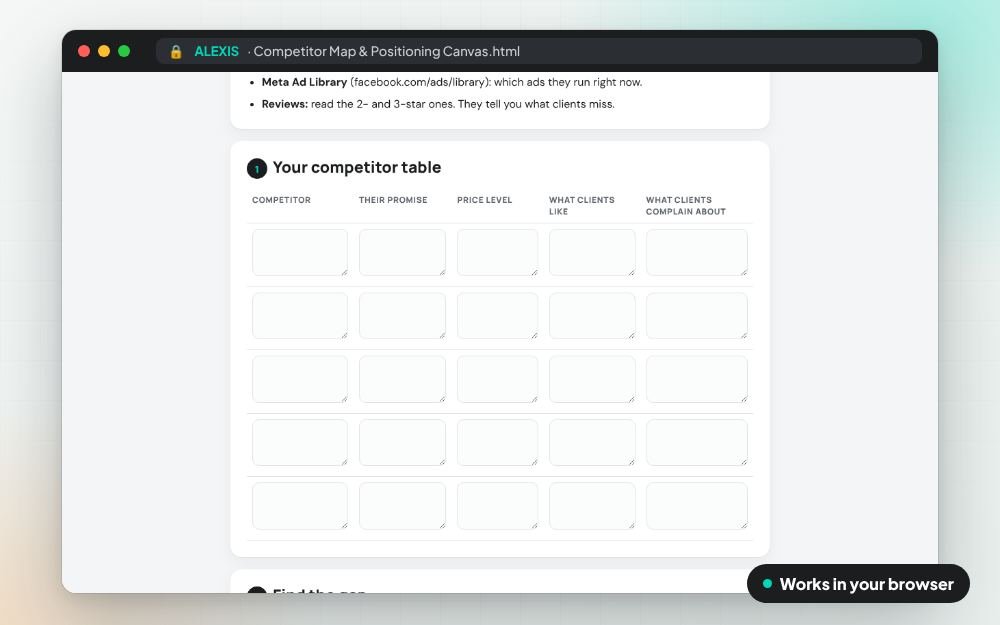Click the COMPETITOR column header
This screenshot has width=1000, height=625.
(281, 200)
